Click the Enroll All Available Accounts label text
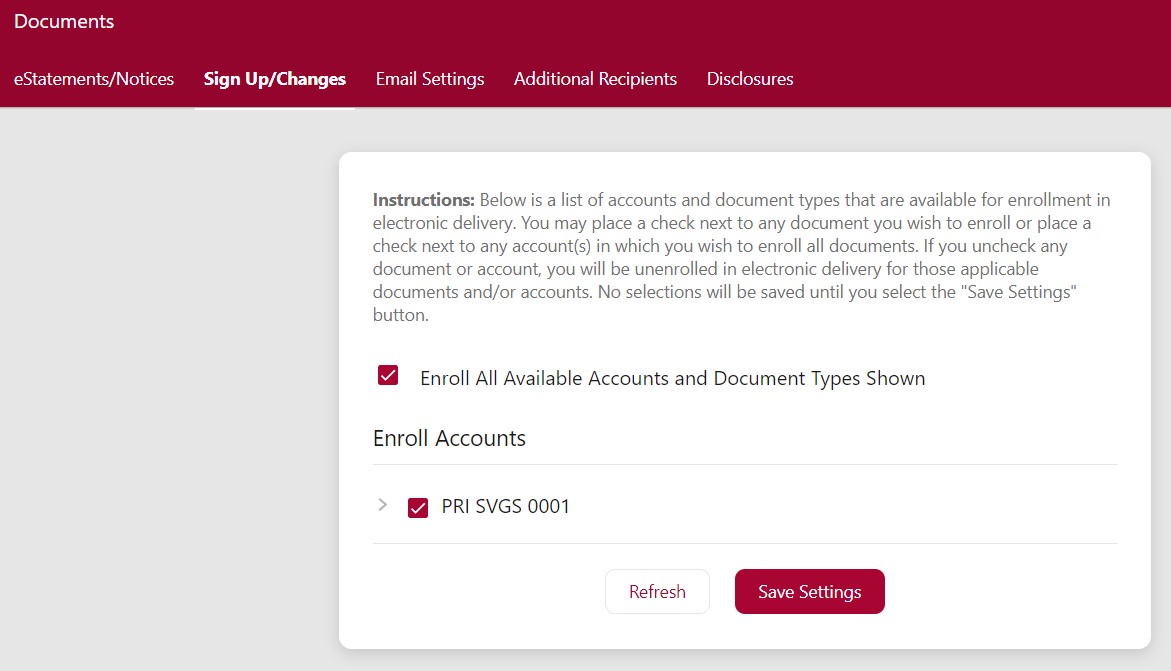Screen dimensions: 1171x671 tap(672, 379)
